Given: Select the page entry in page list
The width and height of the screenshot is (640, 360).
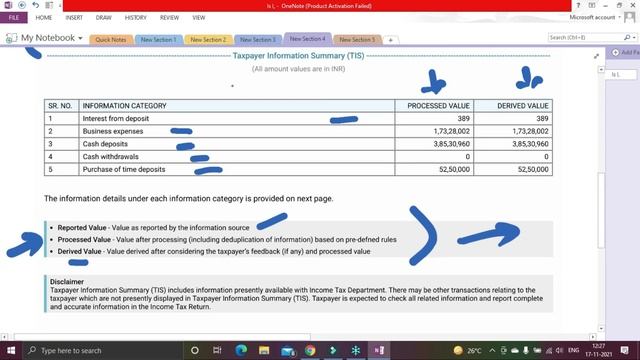Looking at the screenshot, I should point(622,75).
